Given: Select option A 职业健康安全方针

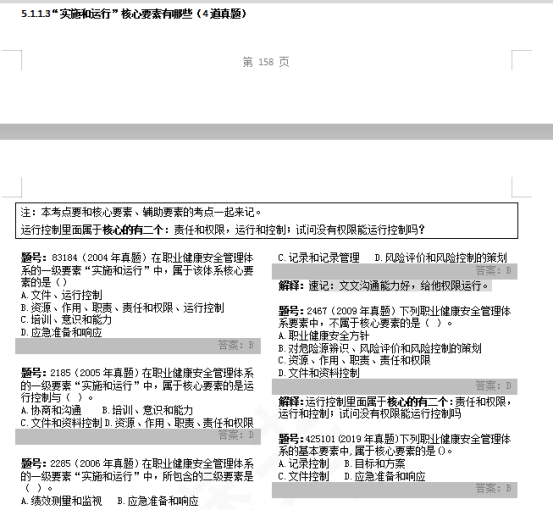Looking at the screenshot, I should point(324,335).
